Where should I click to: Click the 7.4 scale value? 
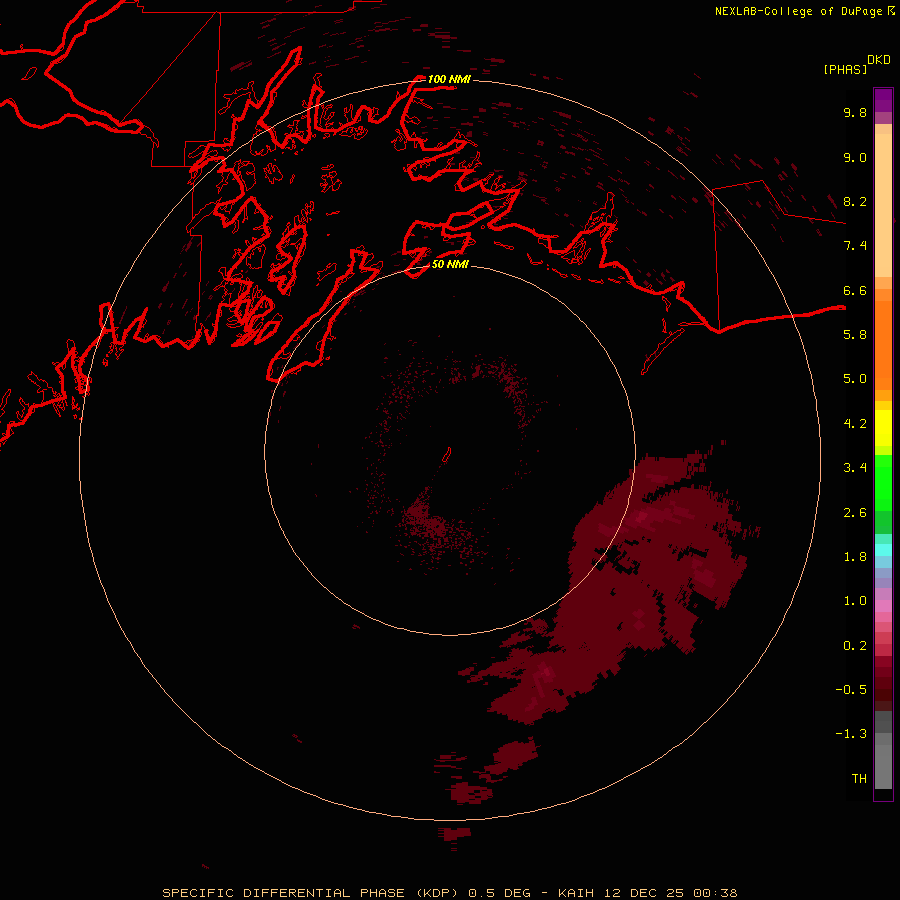pos(855,246)
